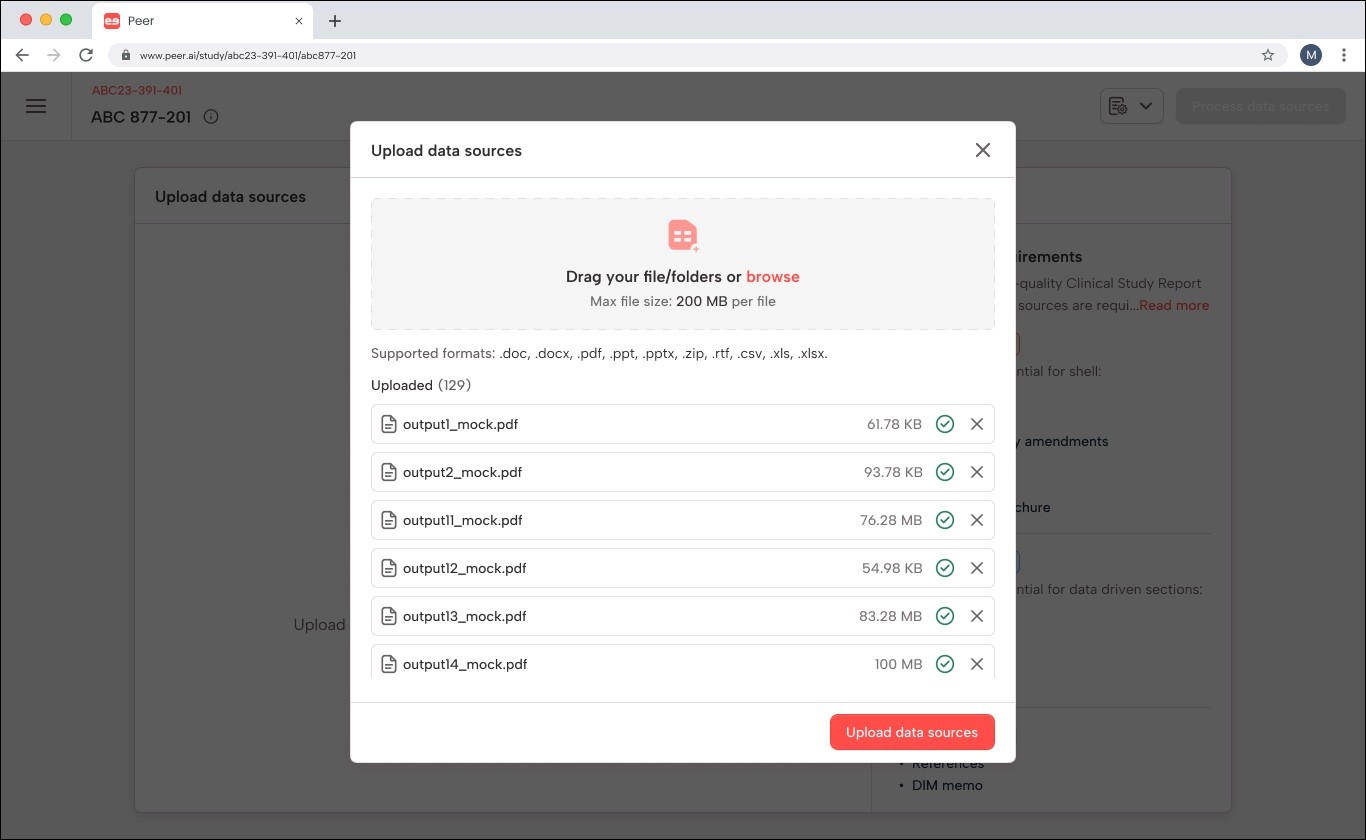Remove output11_mock.pdf from the upload list
Image resolution: width=1366 pixels, height=840 pixels.
click(977, 519)
